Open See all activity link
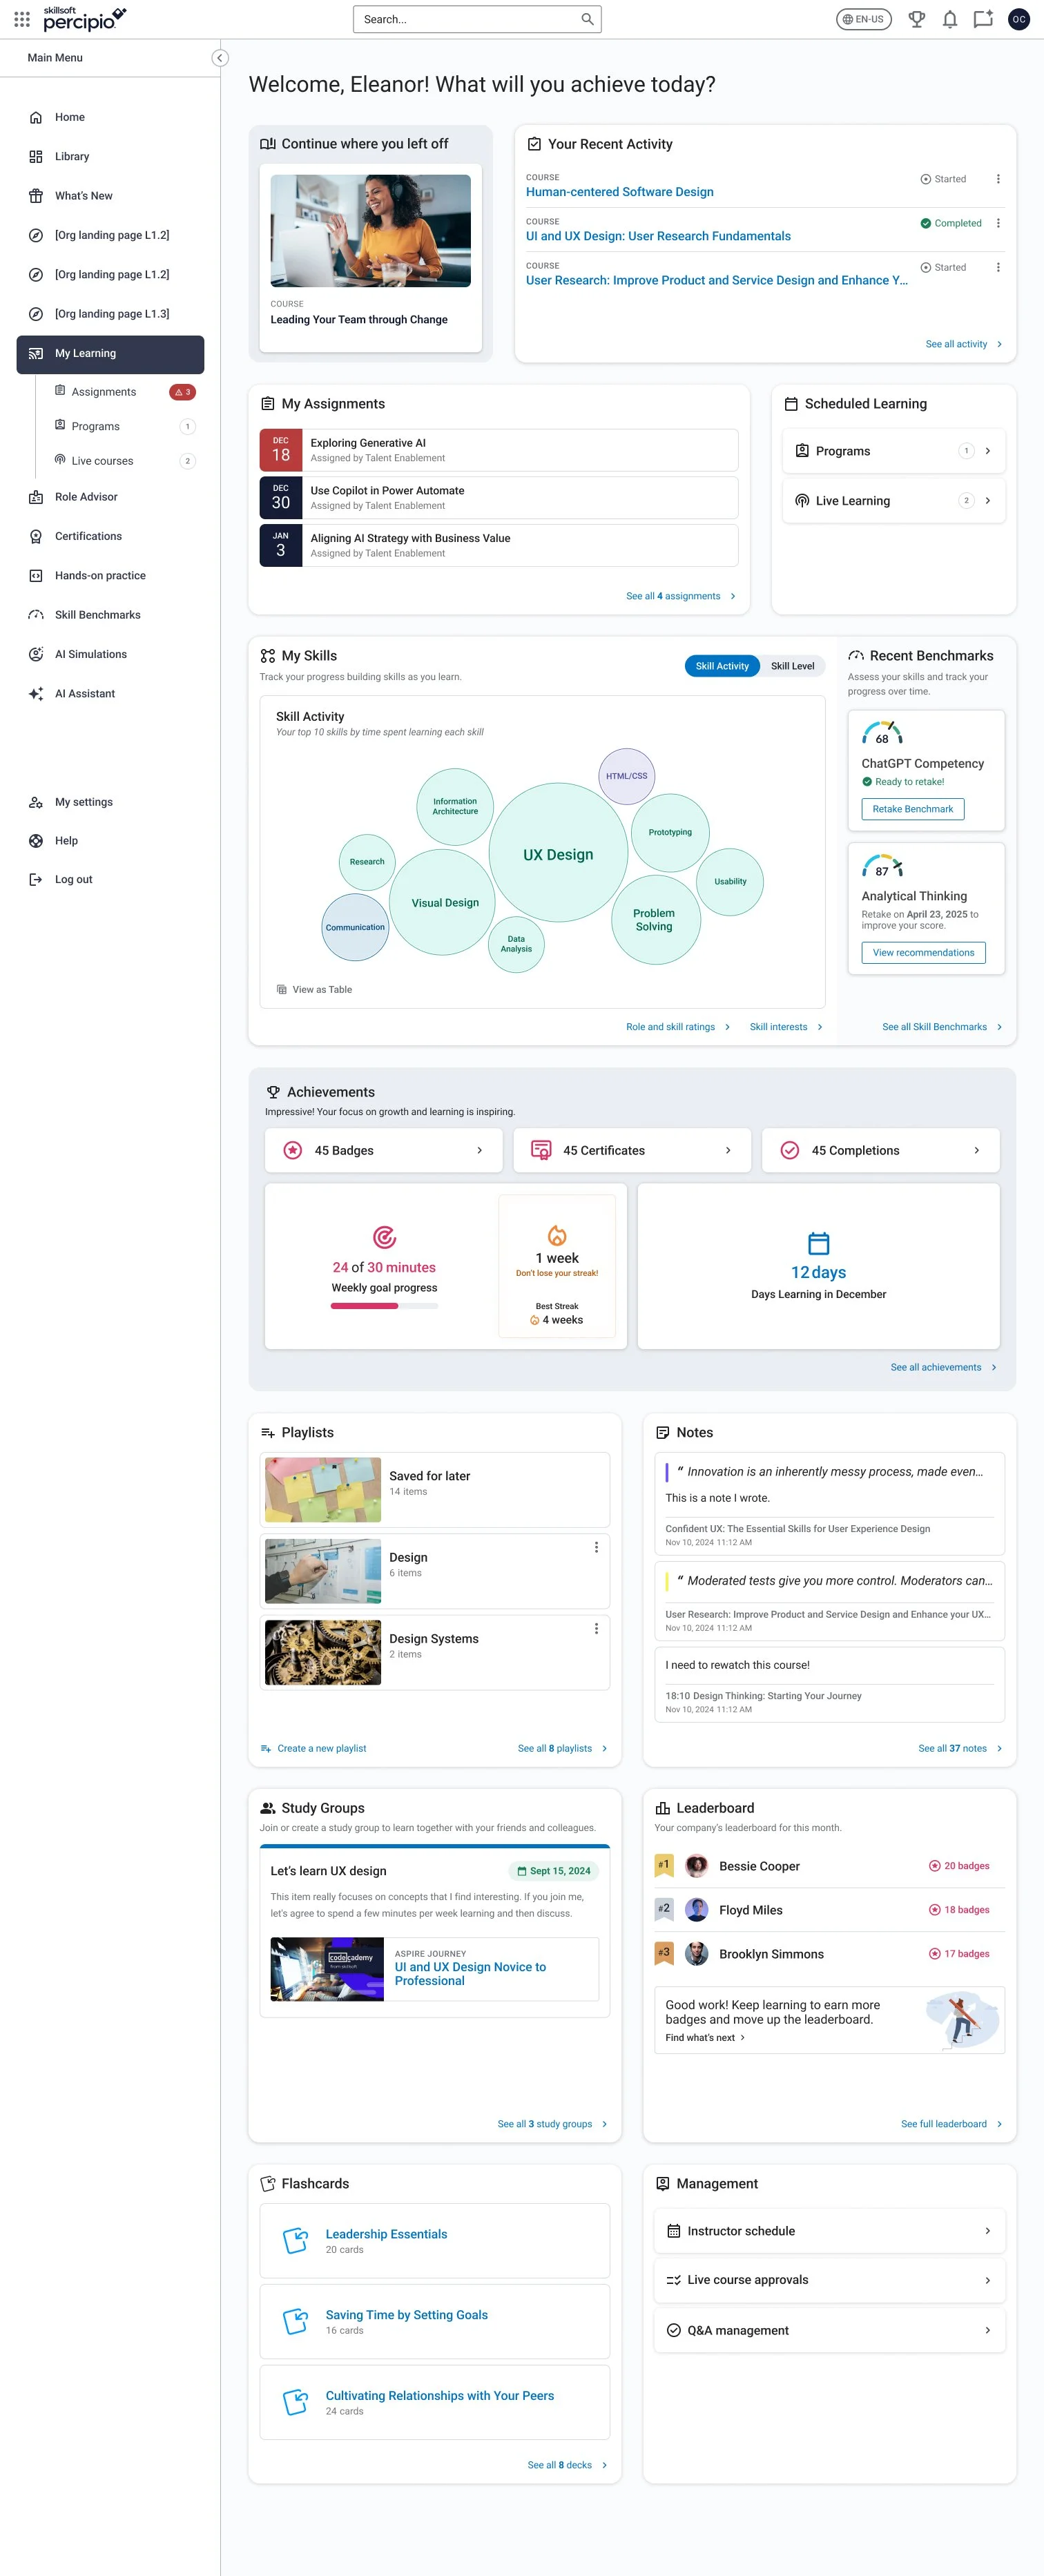Screen dimensions: 1044x2576 [x=964, y=345]
